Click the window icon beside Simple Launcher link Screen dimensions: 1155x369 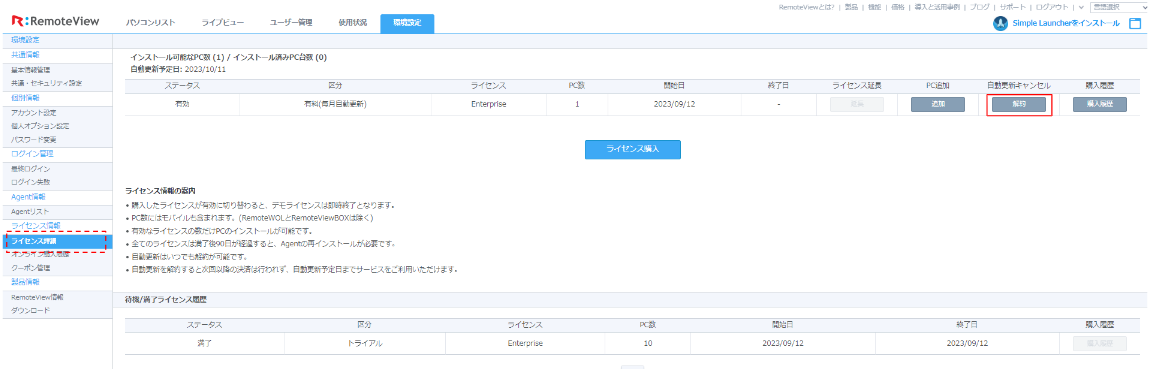[x=1135, y=24]
